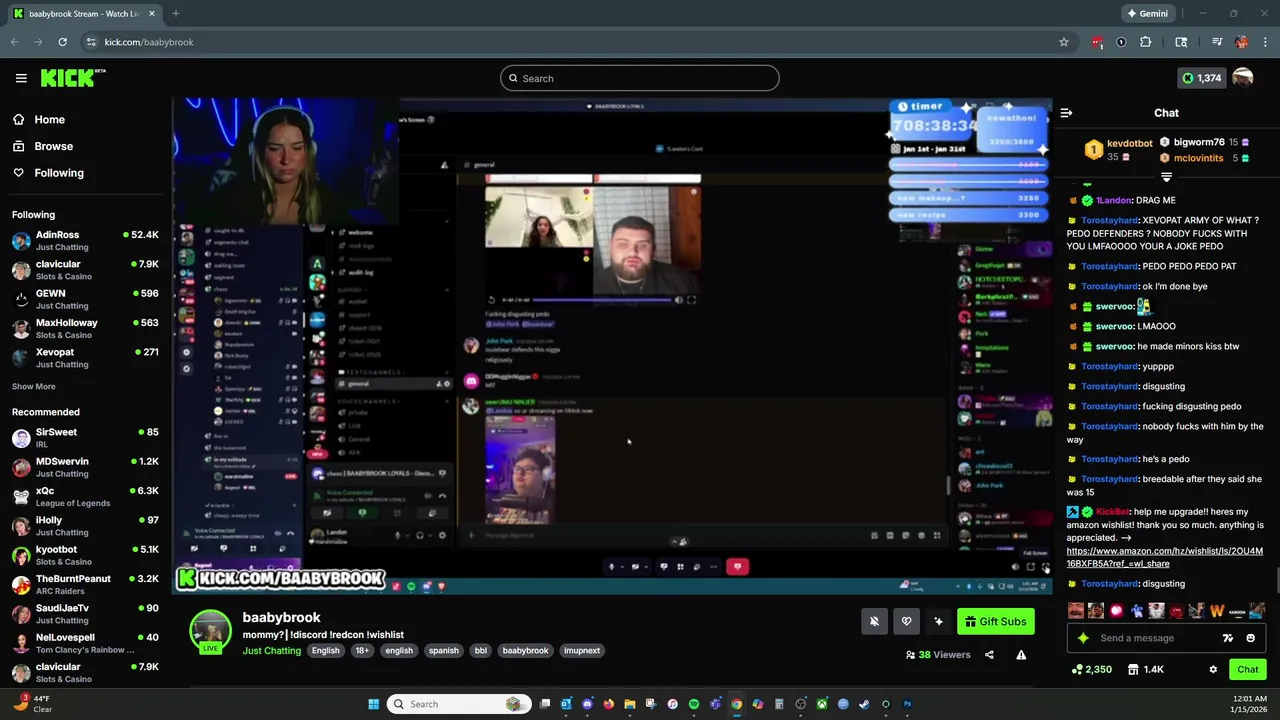Pick the orange W quick emote
Screen dimensions: 1280x720
coord(1217,611)
